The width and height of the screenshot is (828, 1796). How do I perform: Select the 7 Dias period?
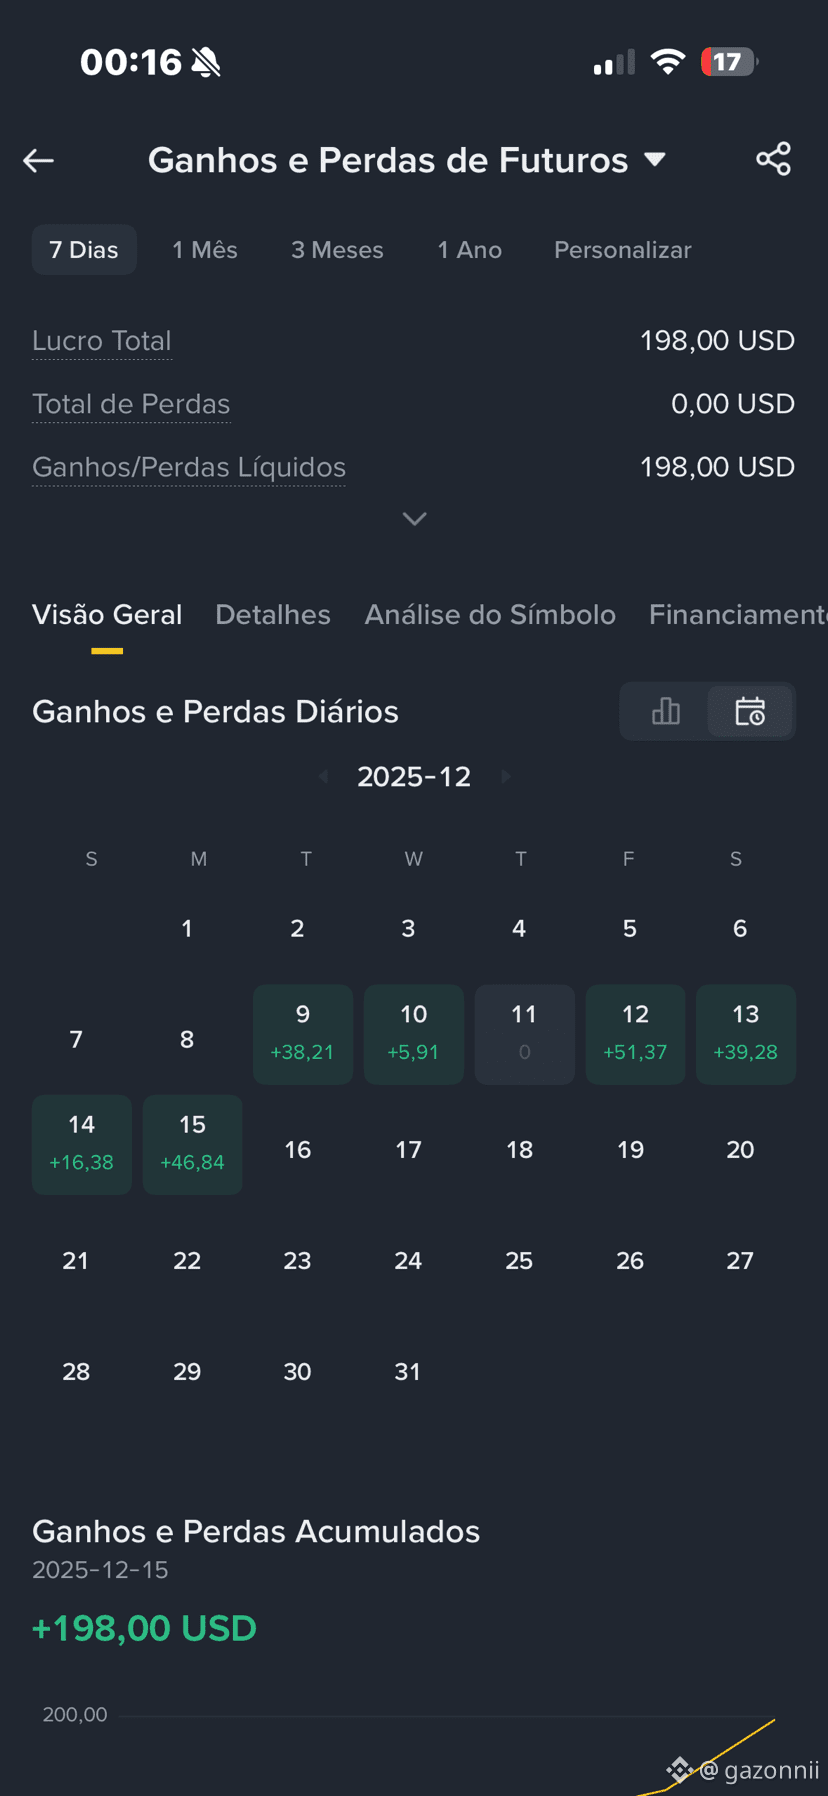84,250
